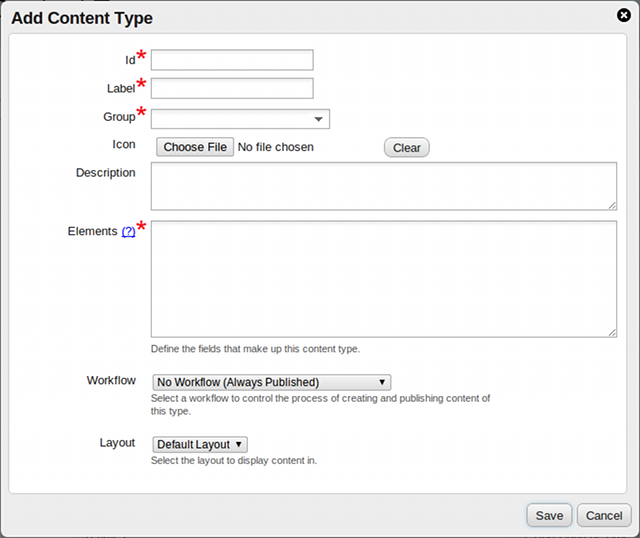Open the Elements (?) help link
640x538 pixels.
point(128,231)
